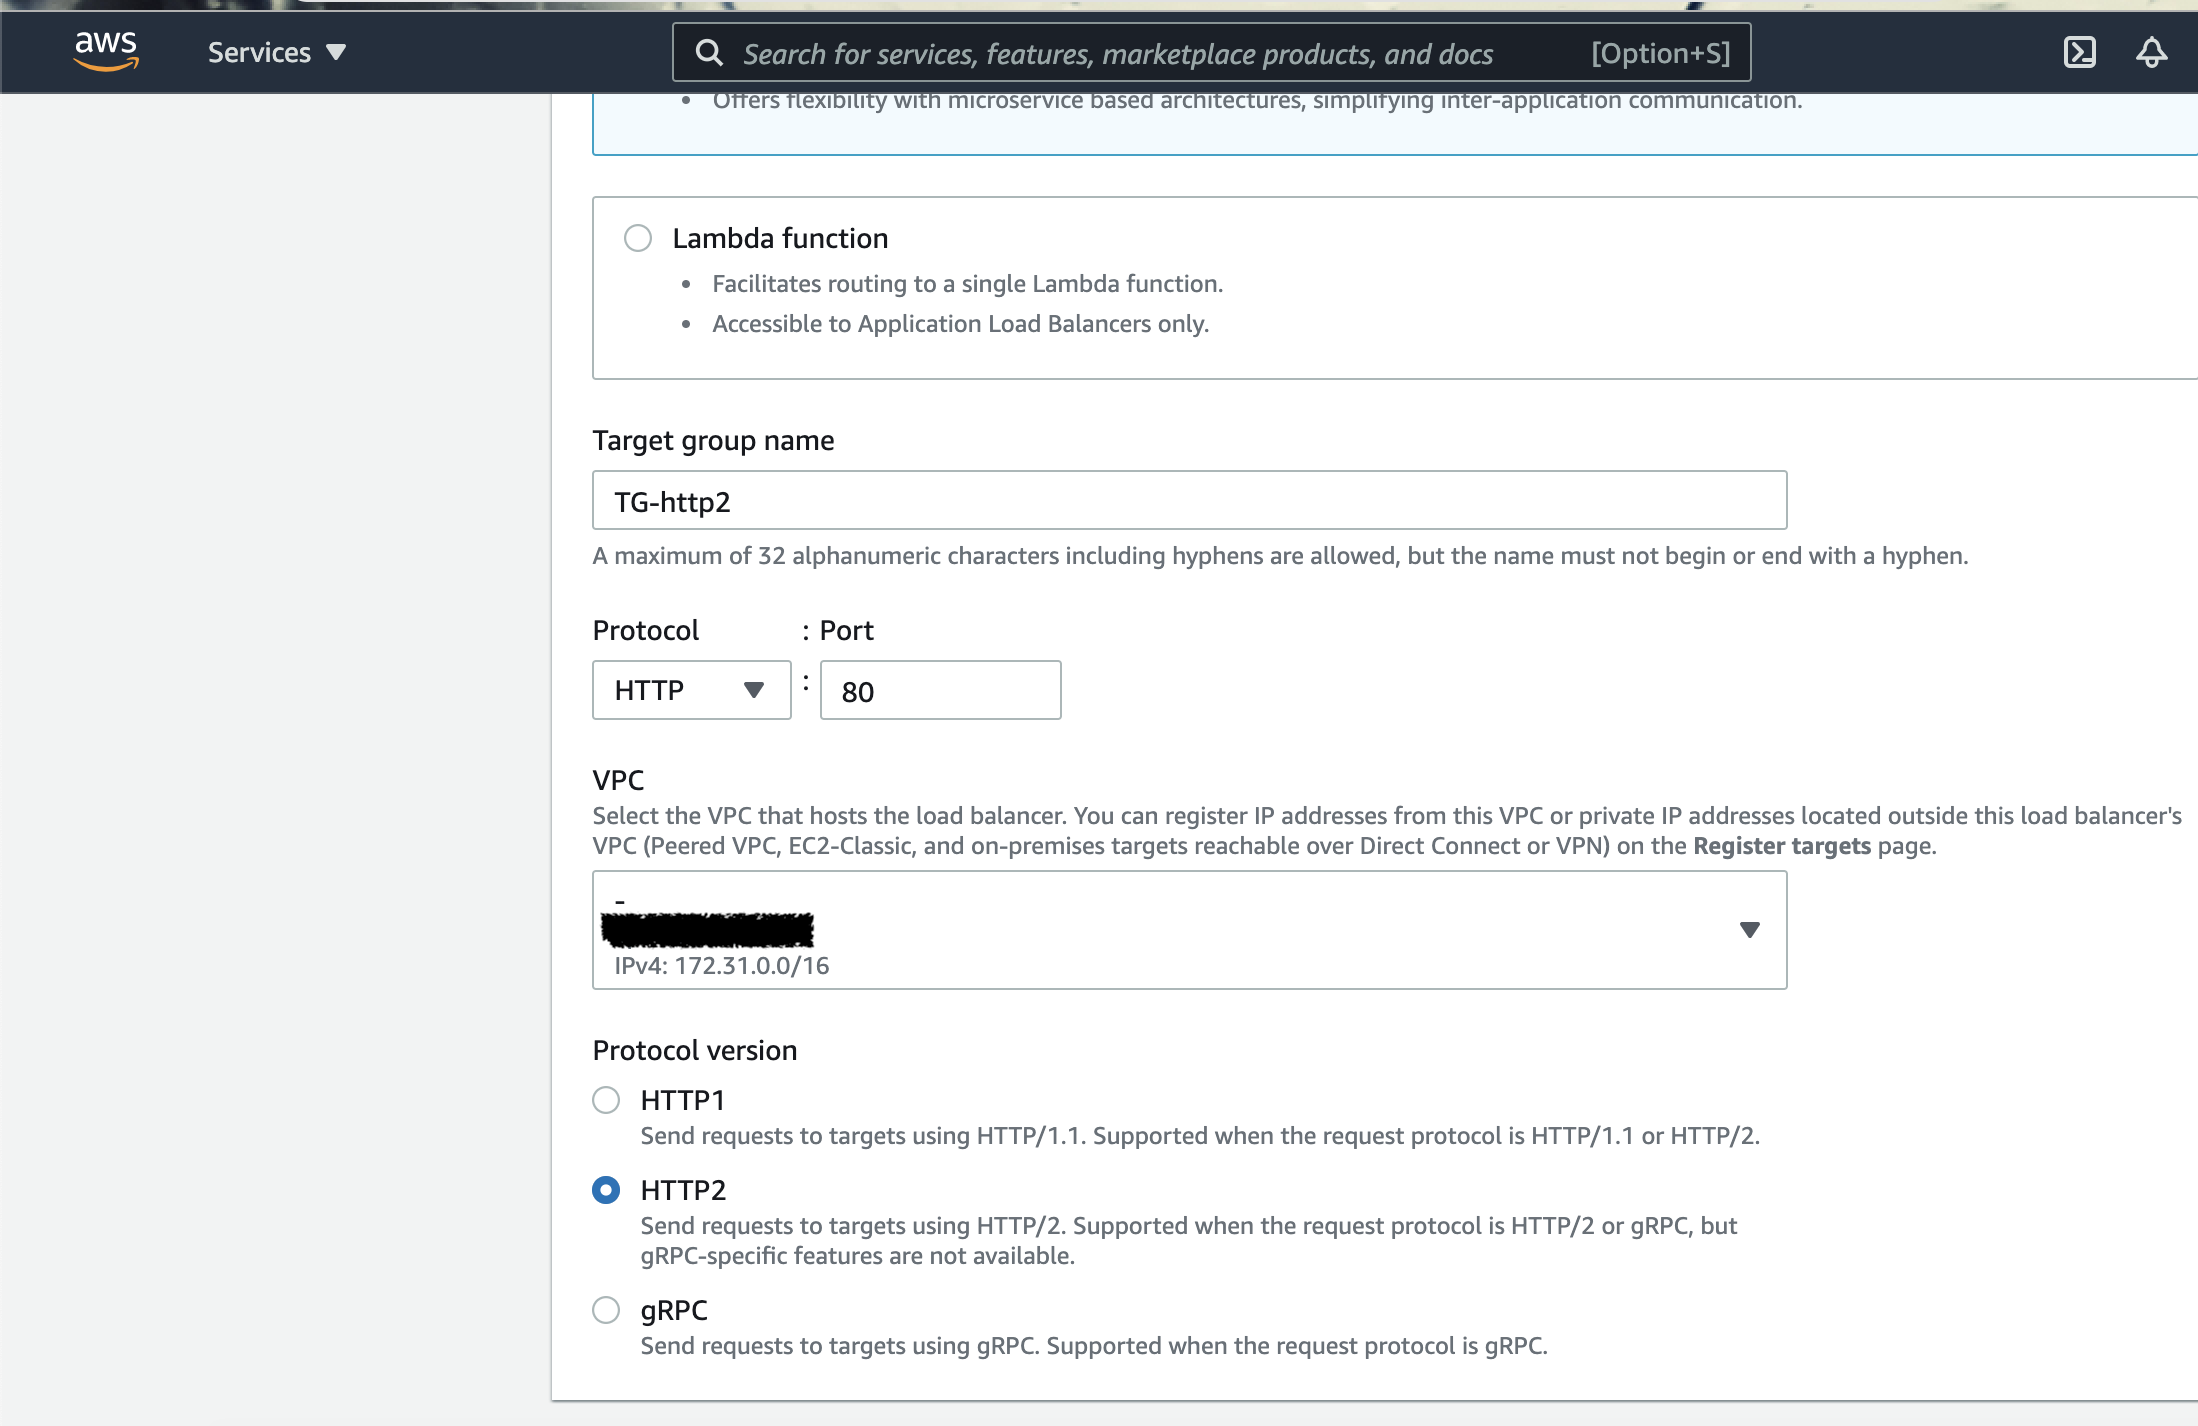Open CloudShell terminal from the navigation bar
The height and width of the screenshot is (1426, 2198).
coord(2079,52)
